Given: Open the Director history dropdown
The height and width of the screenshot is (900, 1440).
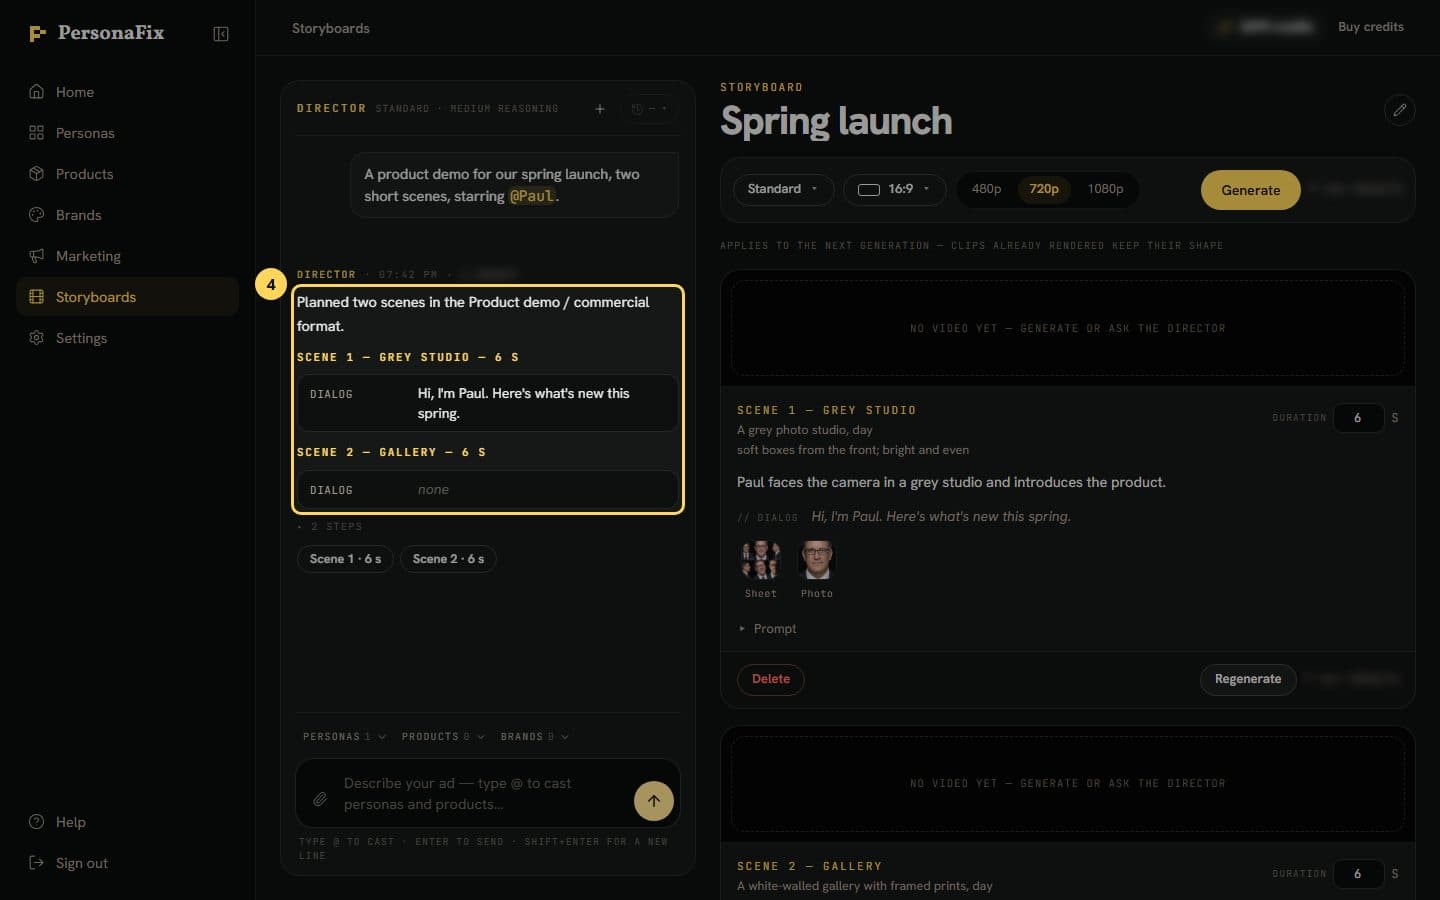Looking at the screenshot, I should click(649, 109).
